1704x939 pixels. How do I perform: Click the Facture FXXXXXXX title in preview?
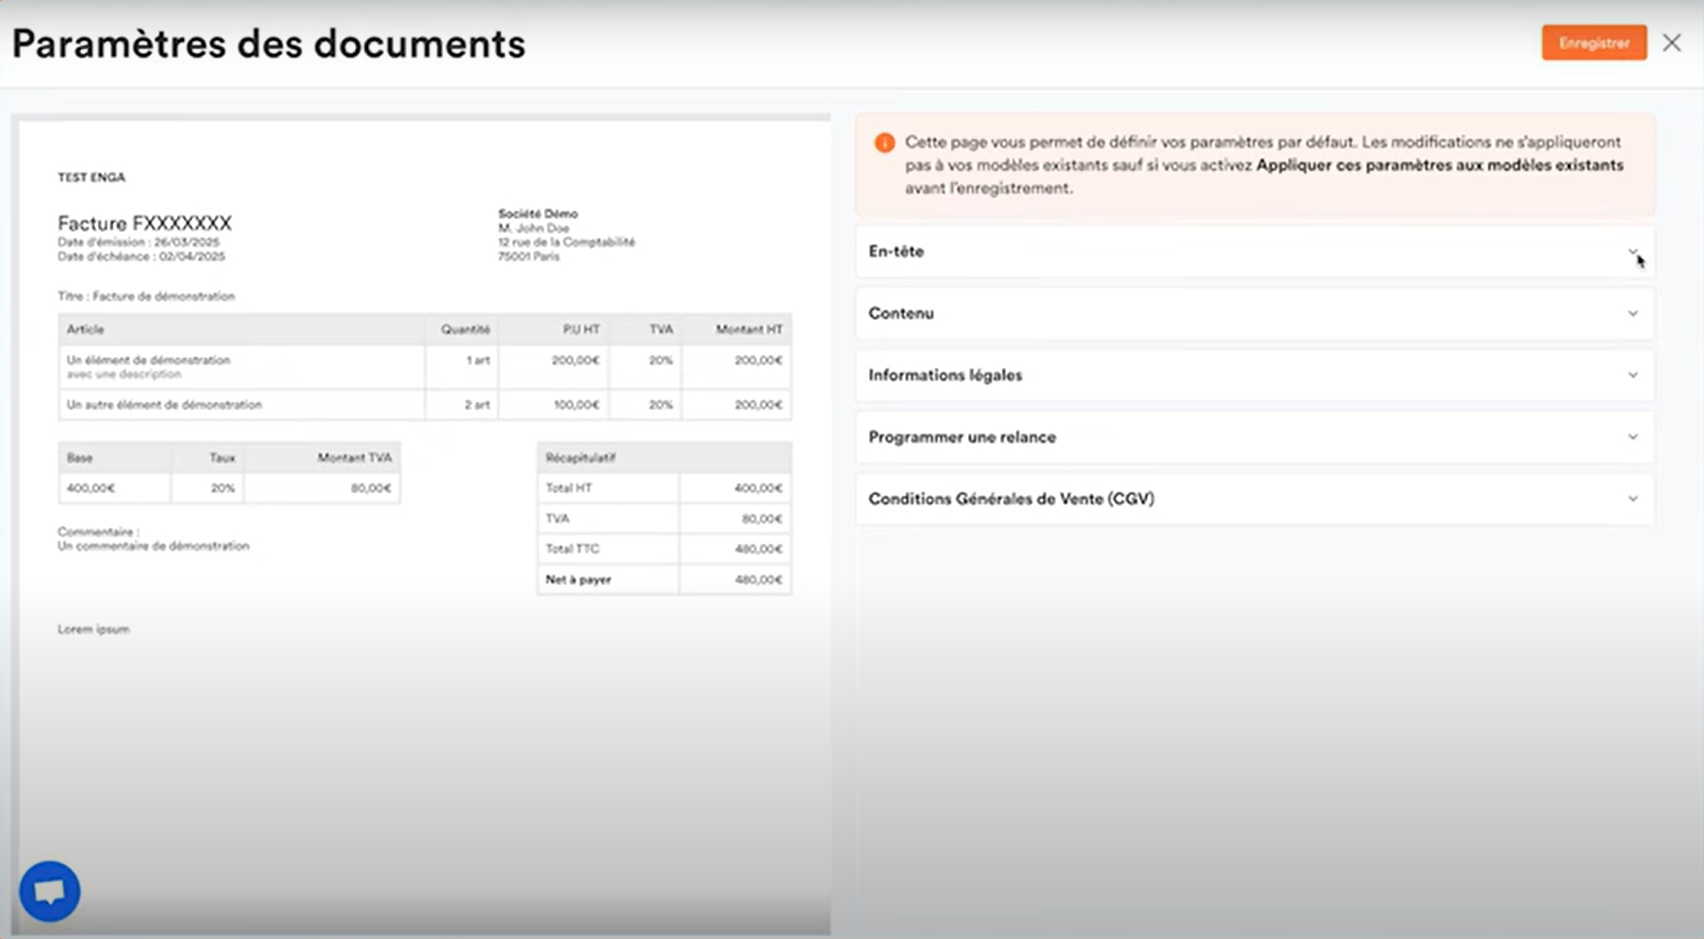145,223
